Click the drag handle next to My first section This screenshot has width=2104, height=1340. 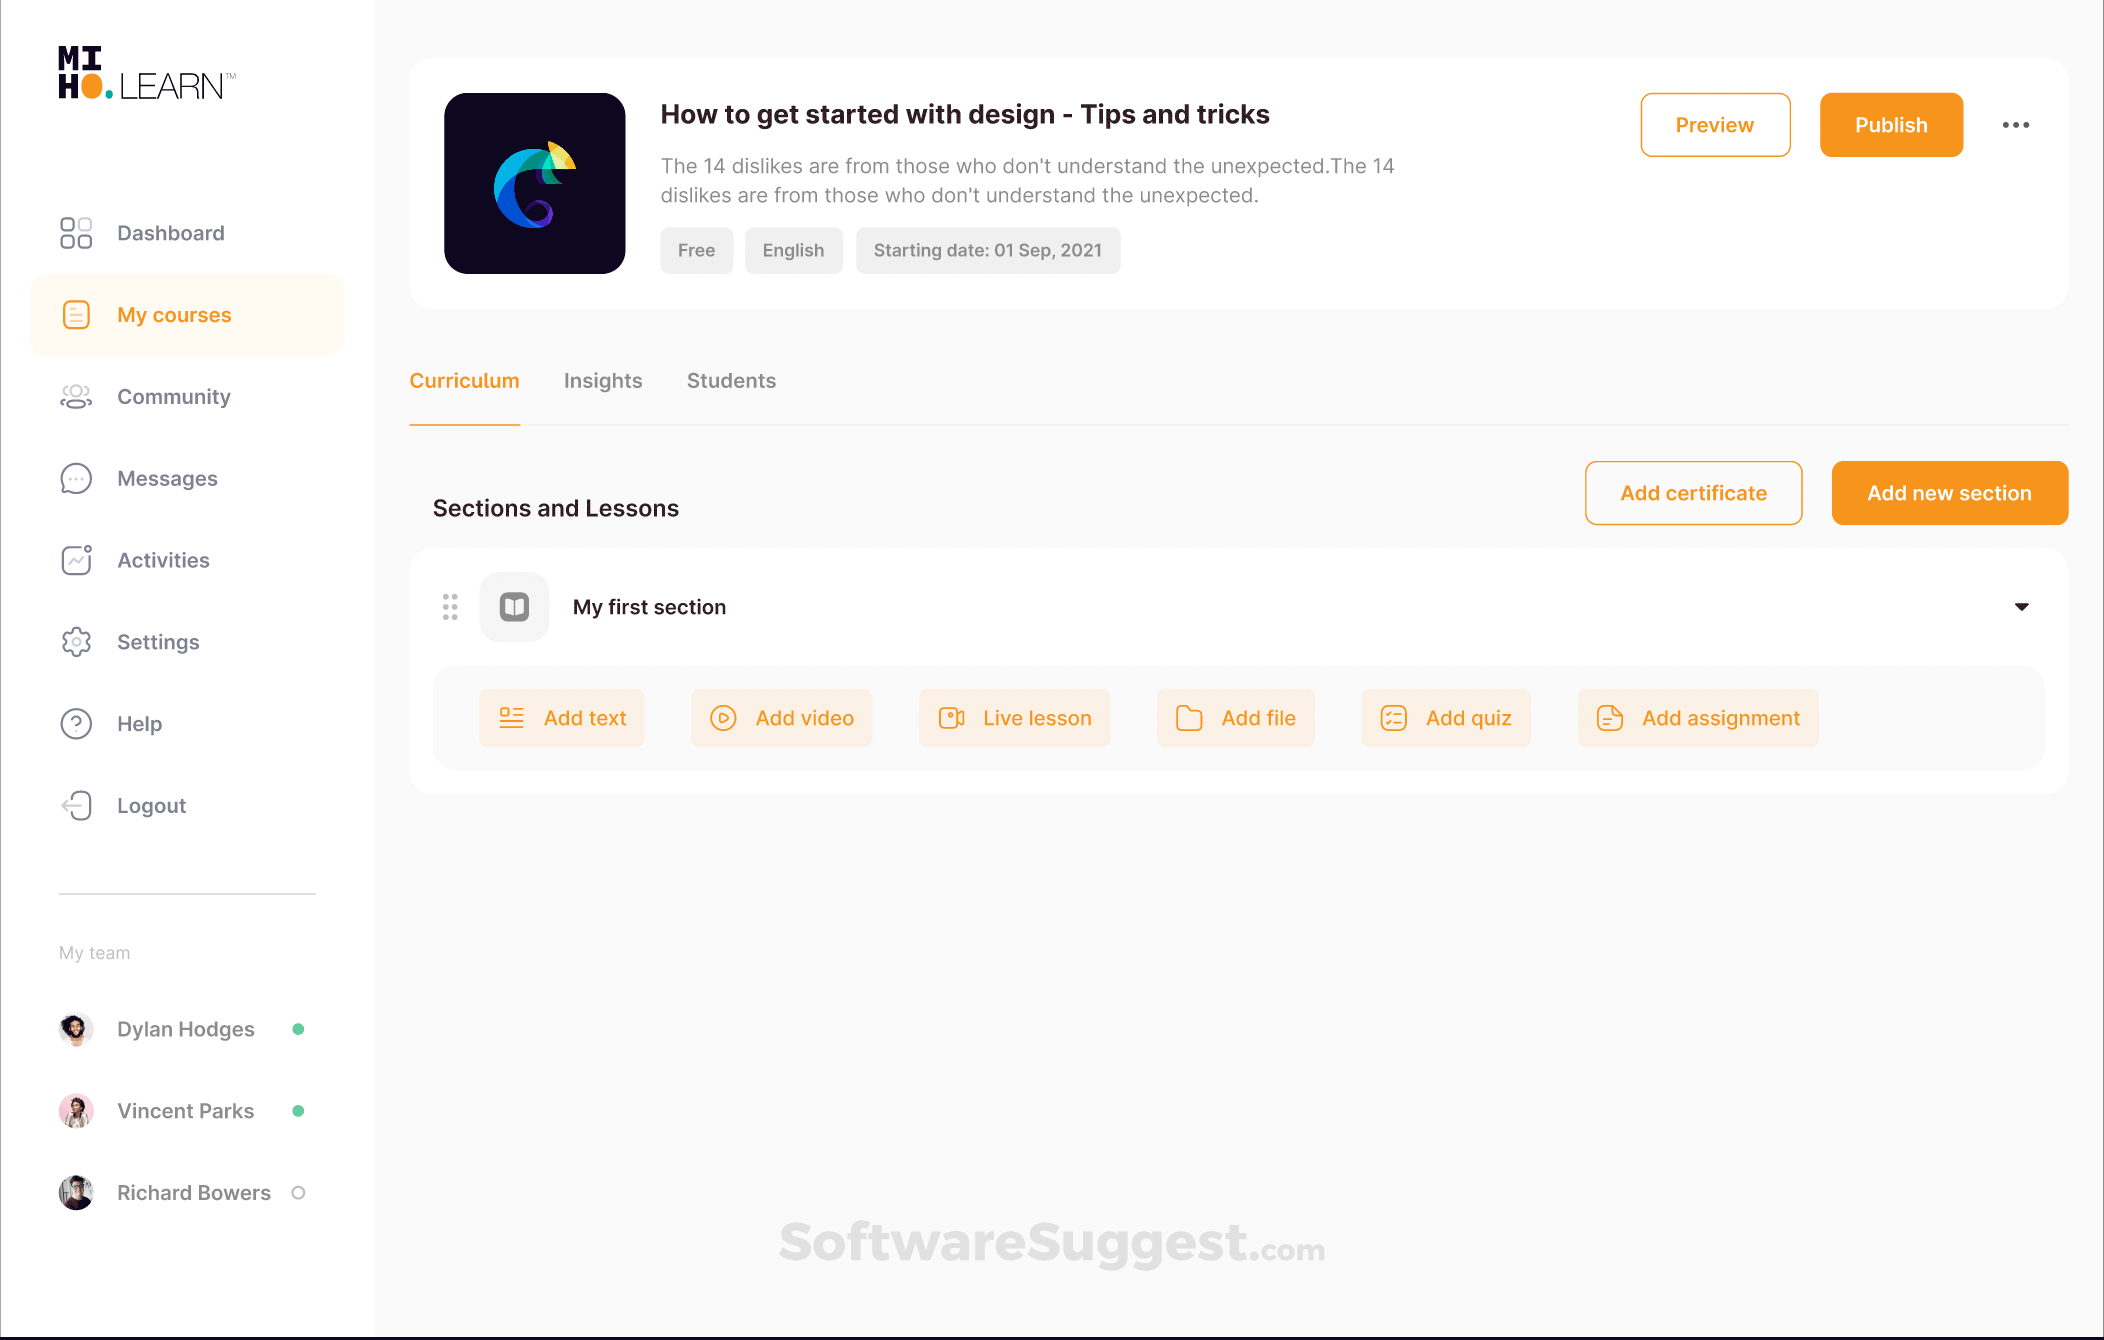click(x=449, y=606)
